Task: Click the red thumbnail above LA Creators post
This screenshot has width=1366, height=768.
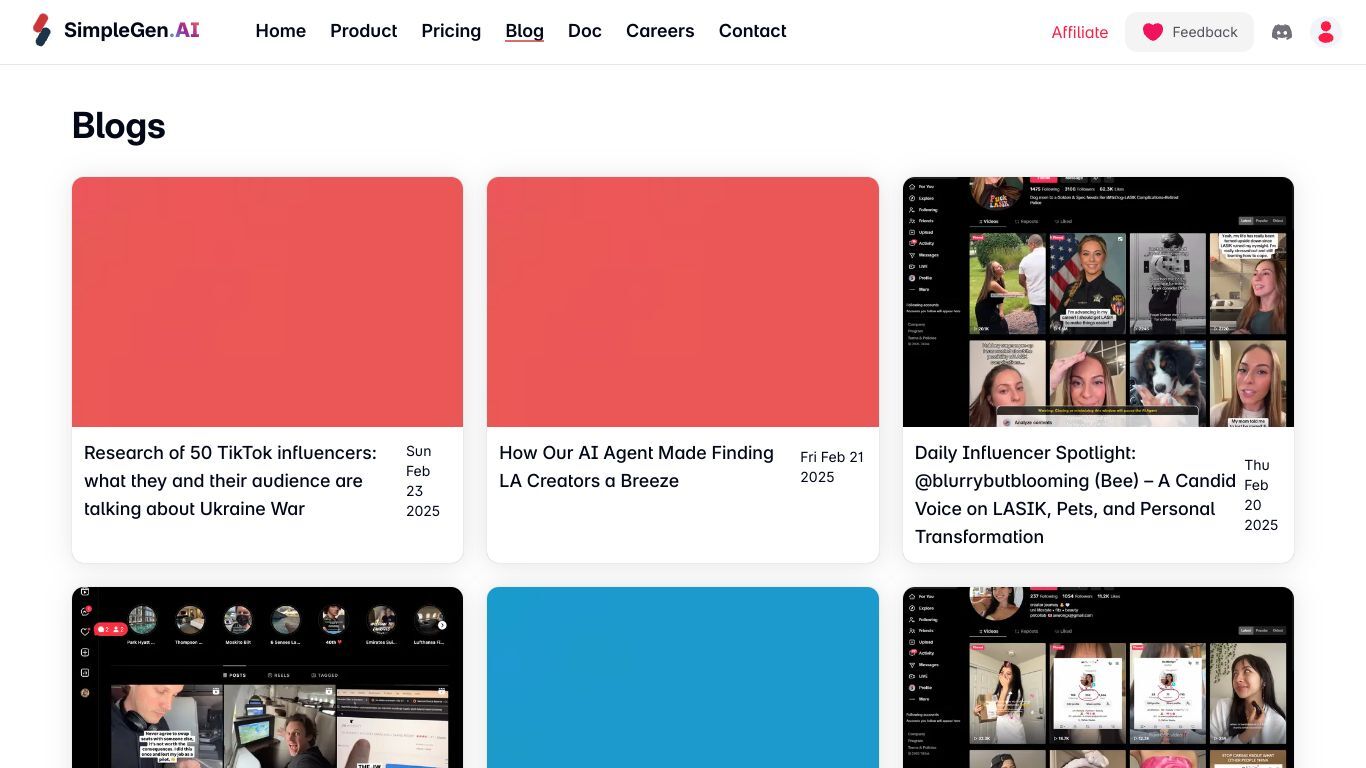Action: click(x=683, y=302)
